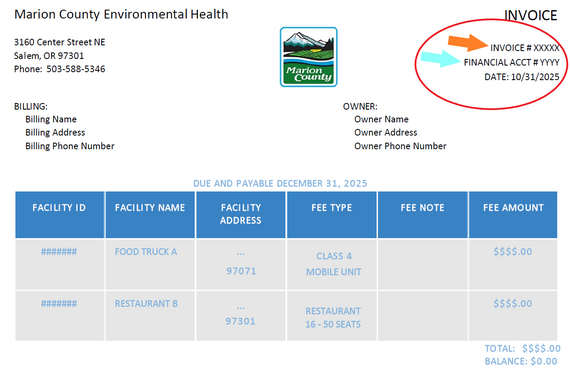
Task: Click the 'FINANCIAL ACCT # YYYY' text
Action: point(511,63)
